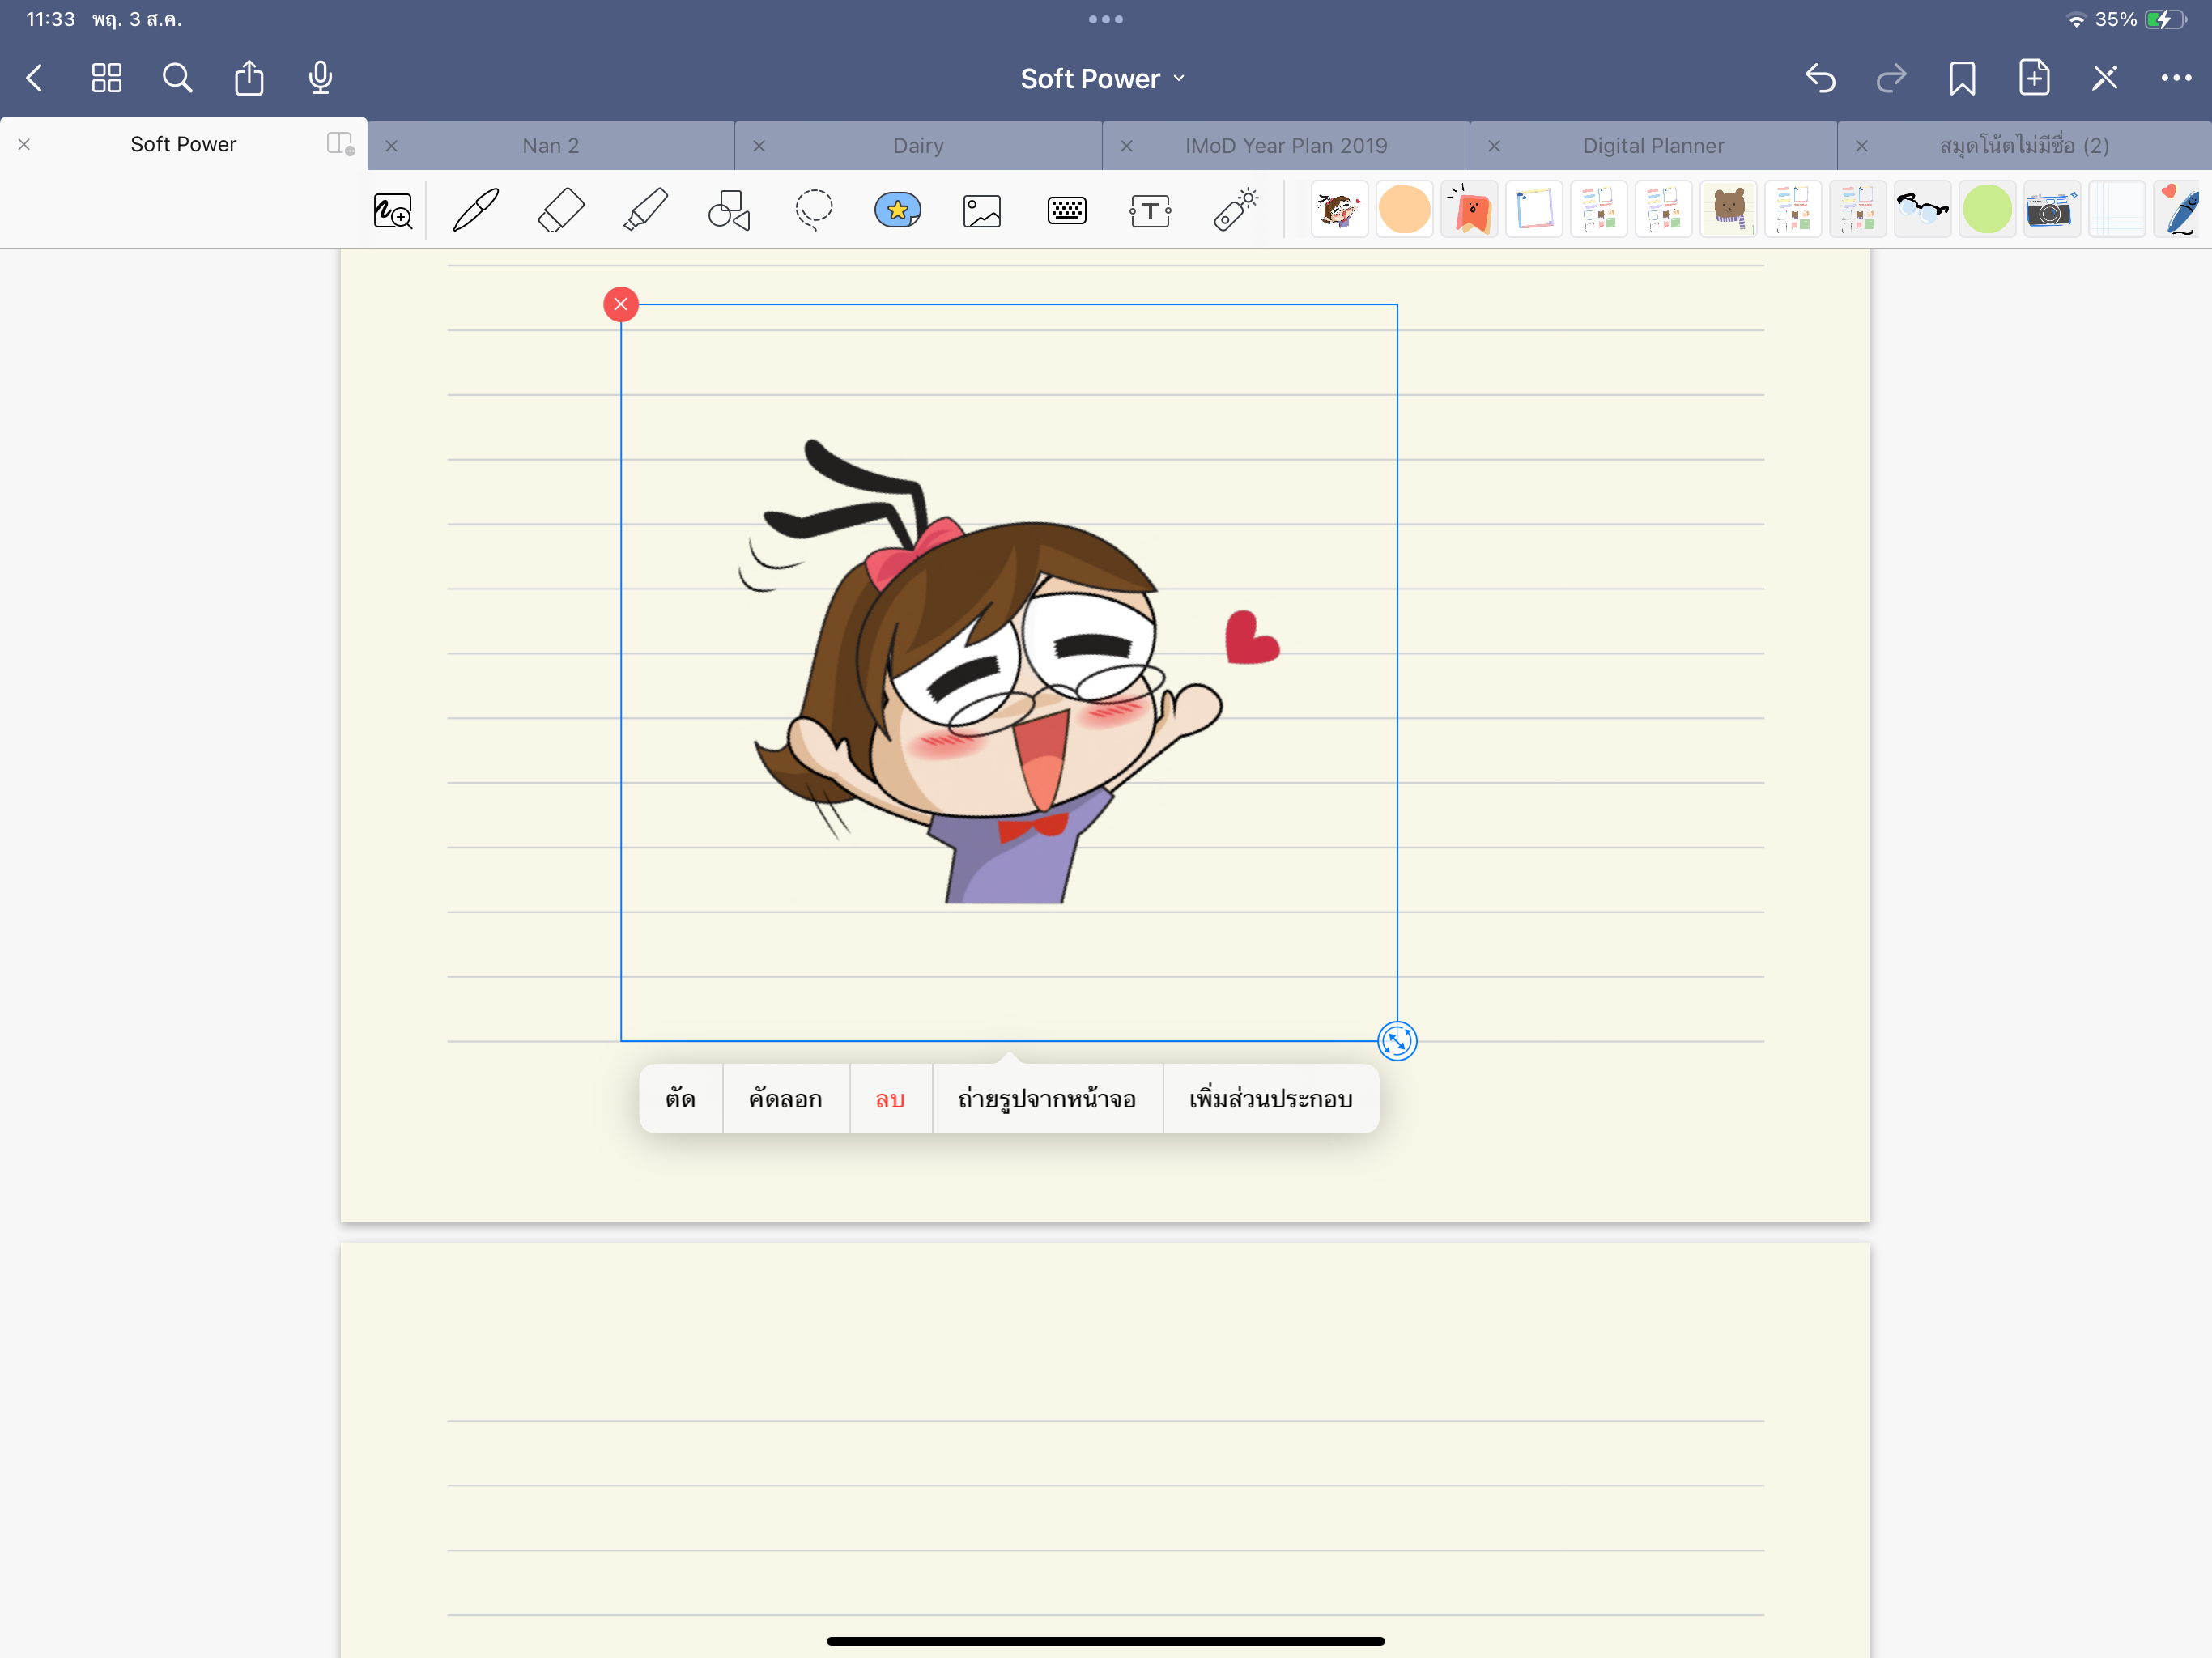Open split view option on Soft Power tab

pyautogui.click(x=340, y=144)
